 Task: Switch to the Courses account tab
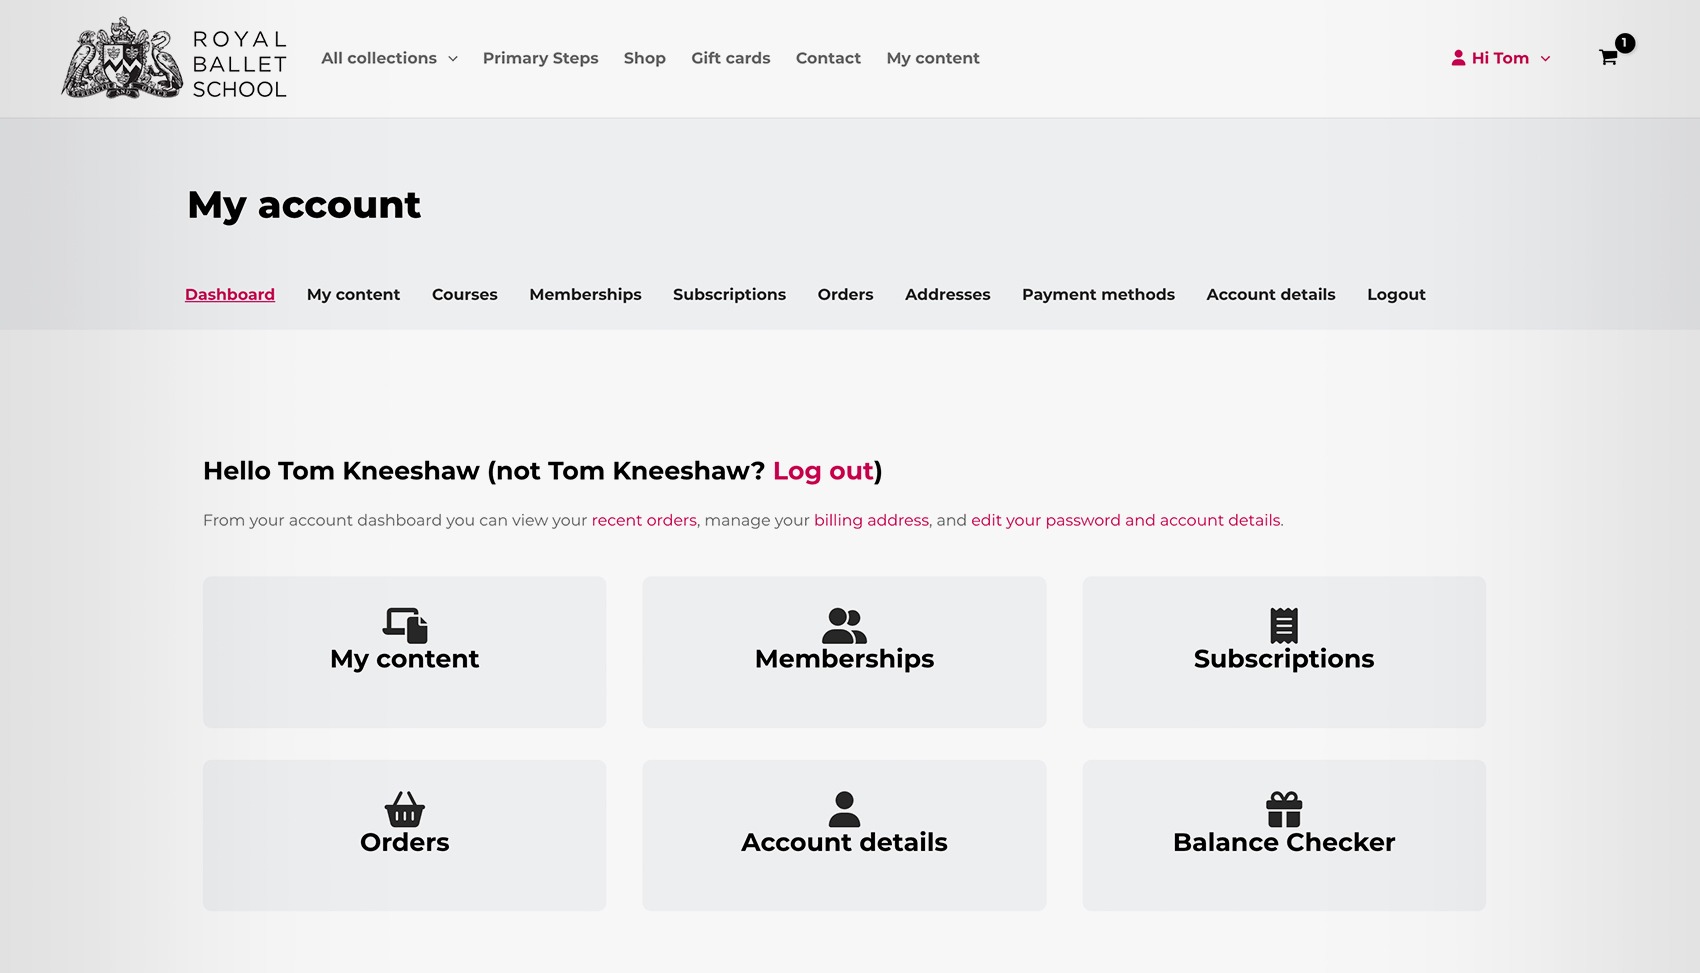(464, 294)
